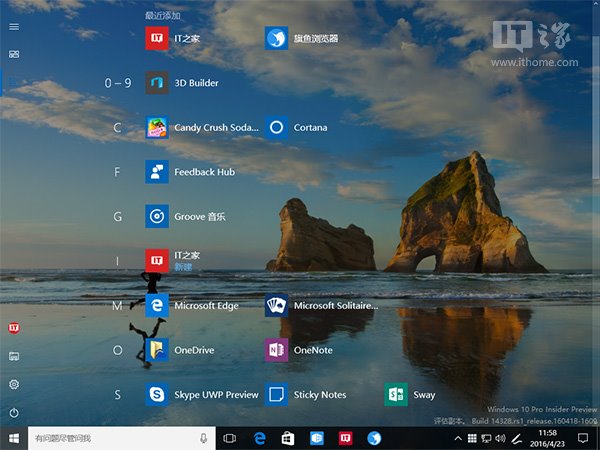Open Settings gear in left sidebar
Image resolution: width=600 pixels, height=450 pixels.
pyautogui.click(x=14, y=384)
